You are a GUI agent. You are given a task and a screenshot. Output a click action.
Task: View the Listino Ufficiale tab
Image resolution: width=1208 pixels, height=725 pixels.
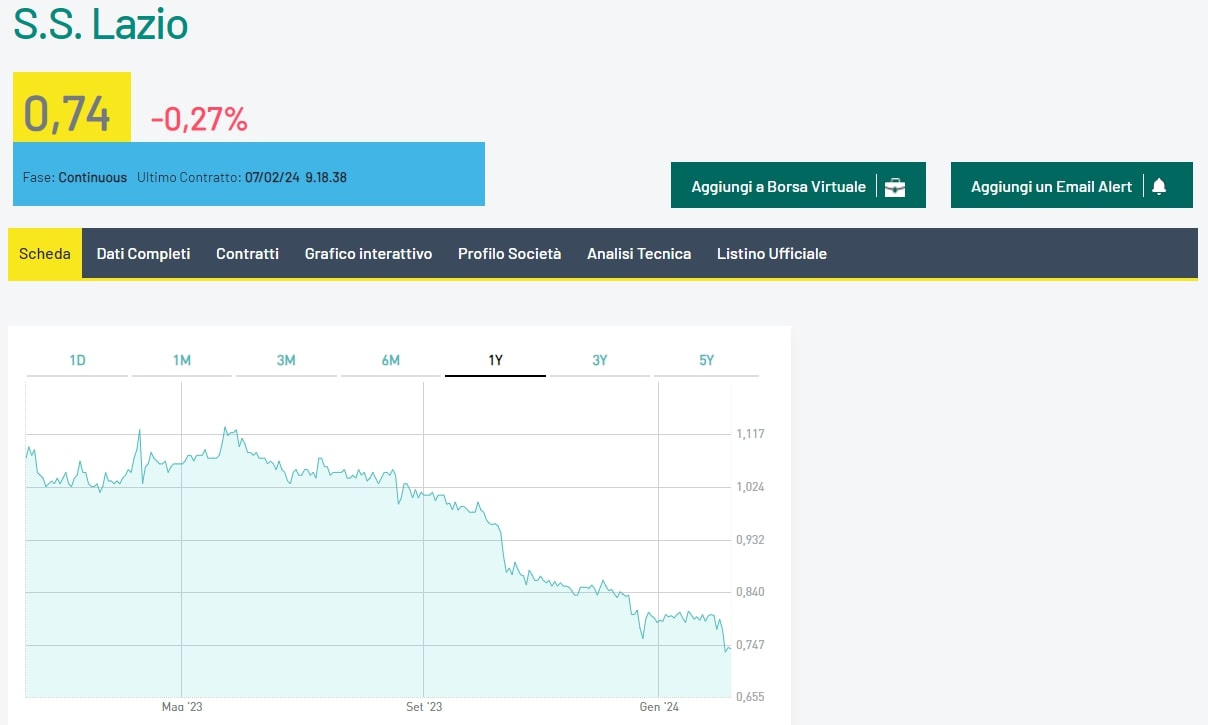tap(772, 253)
